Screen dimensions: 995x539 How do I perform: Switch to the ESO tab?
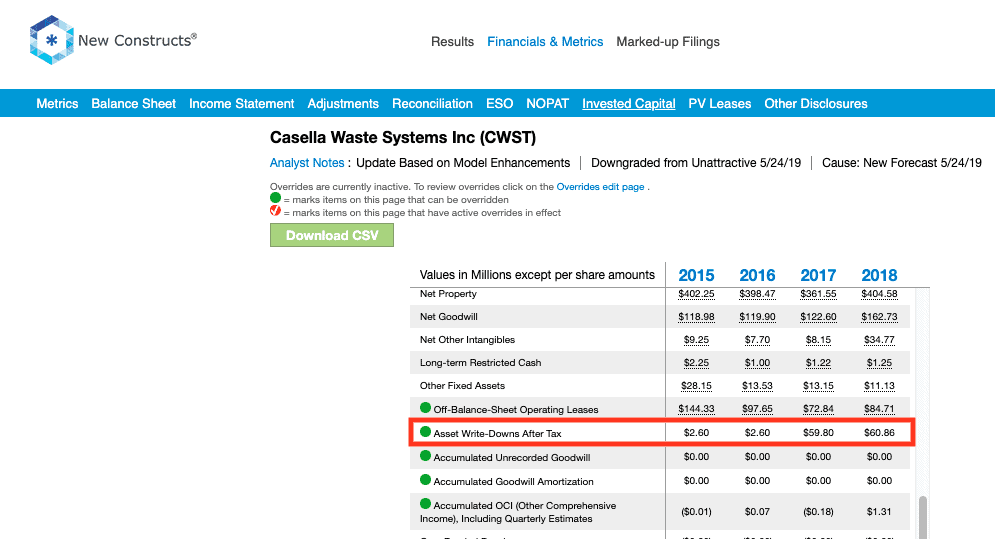(x=499, y=103)
